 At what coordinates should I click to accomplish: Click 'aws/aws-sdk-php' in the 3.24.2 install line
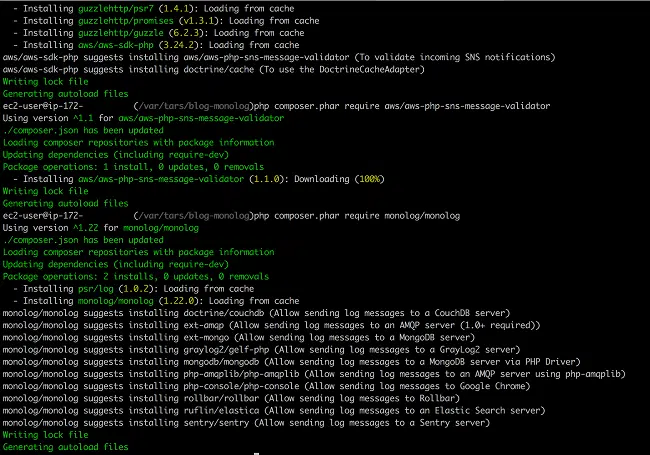tap(116, 45)
